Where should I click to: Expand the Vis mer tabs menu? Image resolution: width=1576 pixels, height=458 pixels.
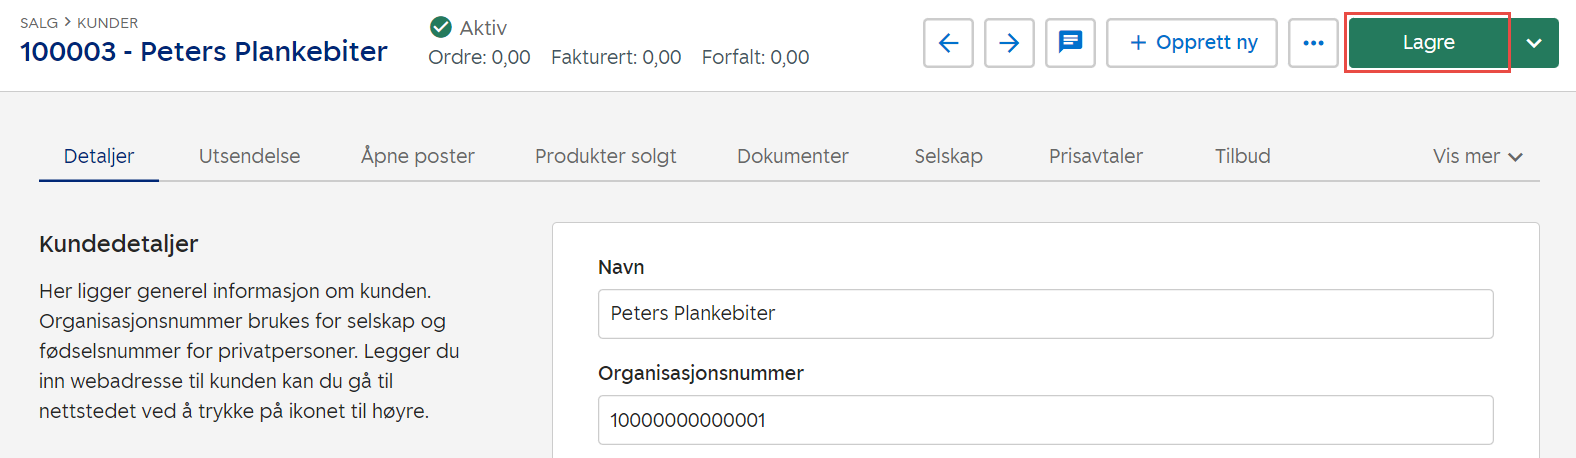coord(1477,156)
